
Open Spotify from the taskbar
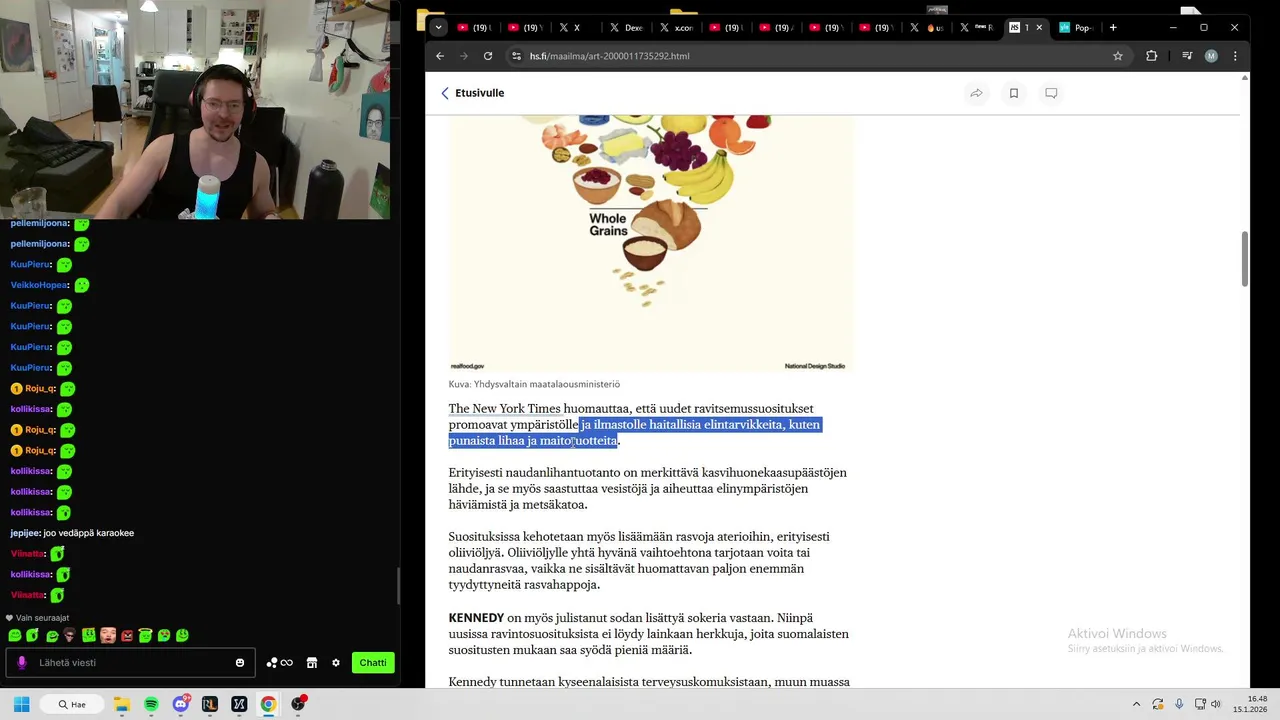[x=151, y=704]
